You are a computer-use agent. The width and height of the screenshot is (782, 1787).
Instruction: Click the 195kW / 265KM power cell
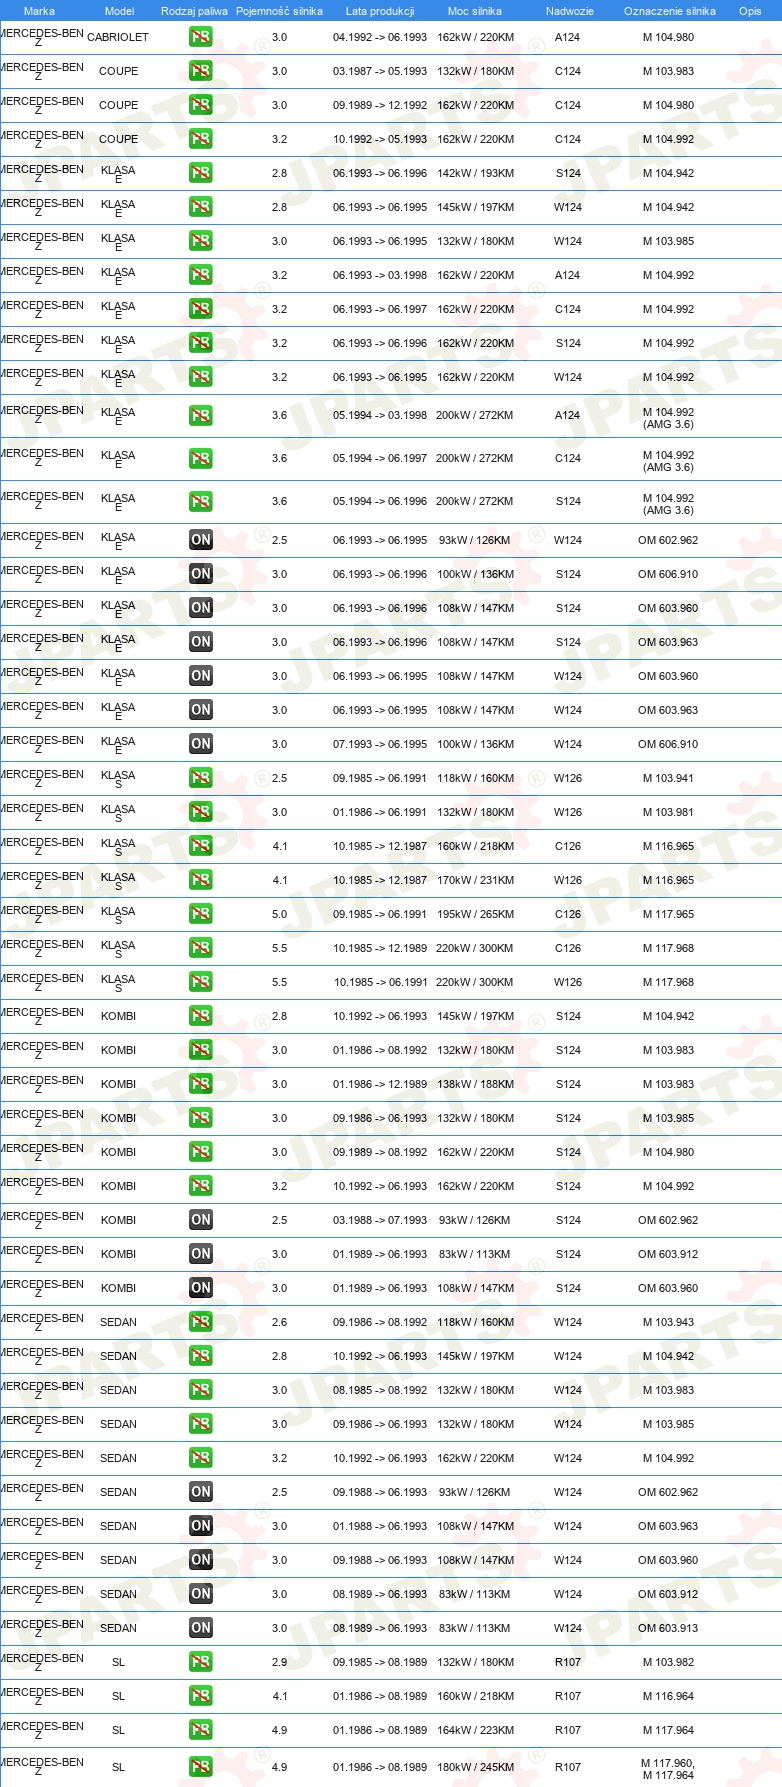click(475, 914)
